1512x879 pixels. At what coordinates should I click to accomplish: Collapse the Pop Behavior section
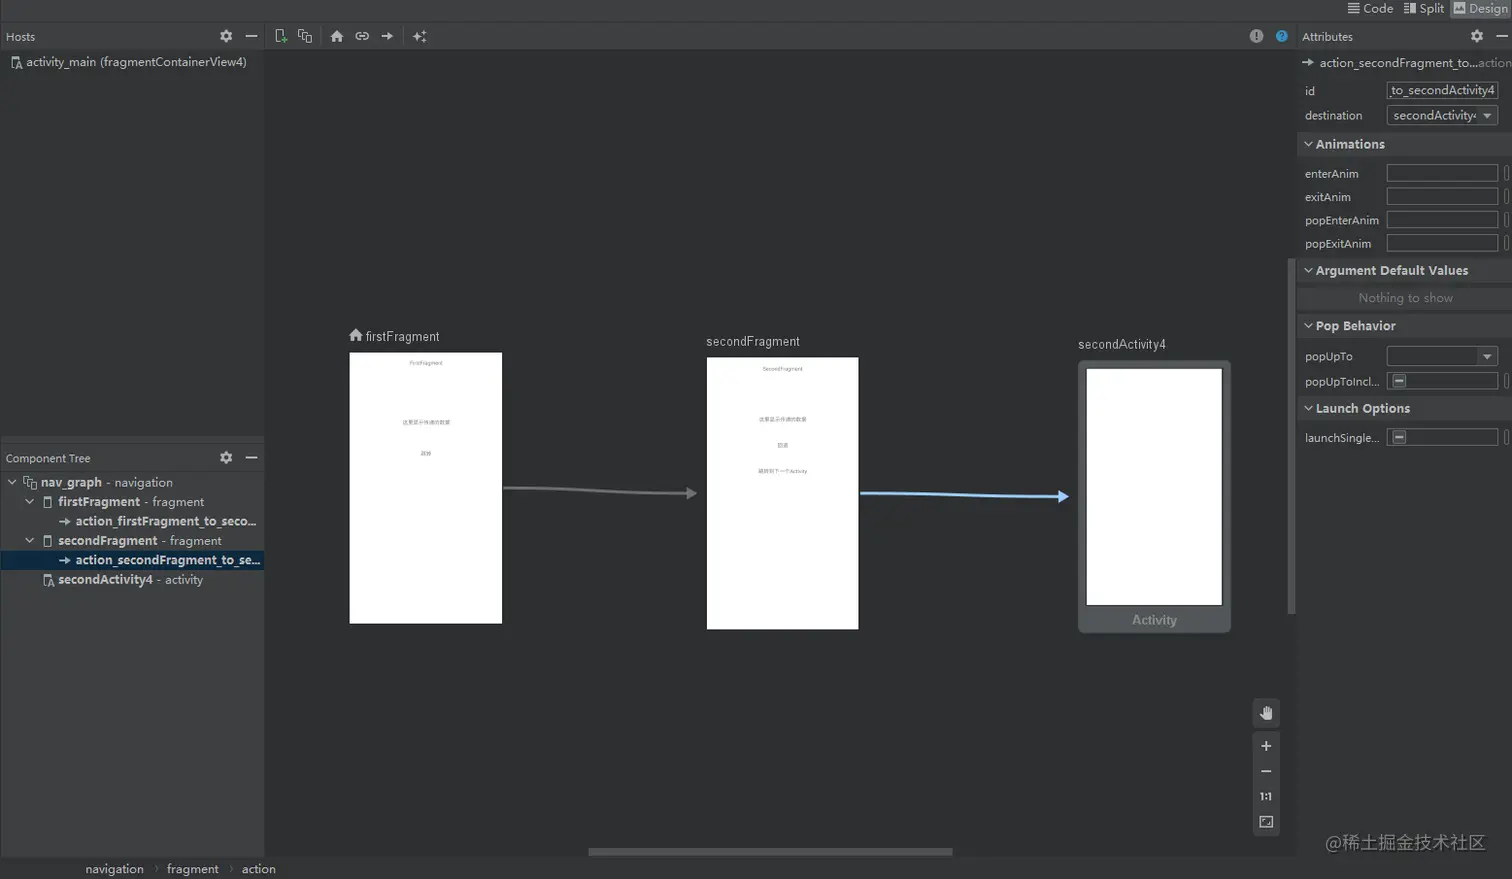coord(1308,325)
